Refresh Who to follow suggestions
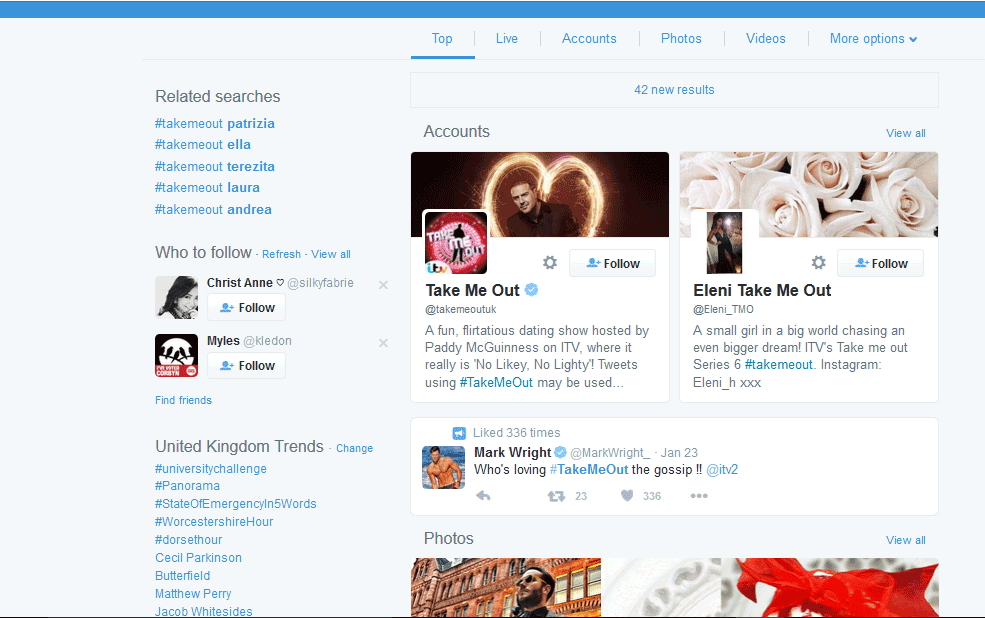This screenshot has width=985, height=618. (281, 254)
